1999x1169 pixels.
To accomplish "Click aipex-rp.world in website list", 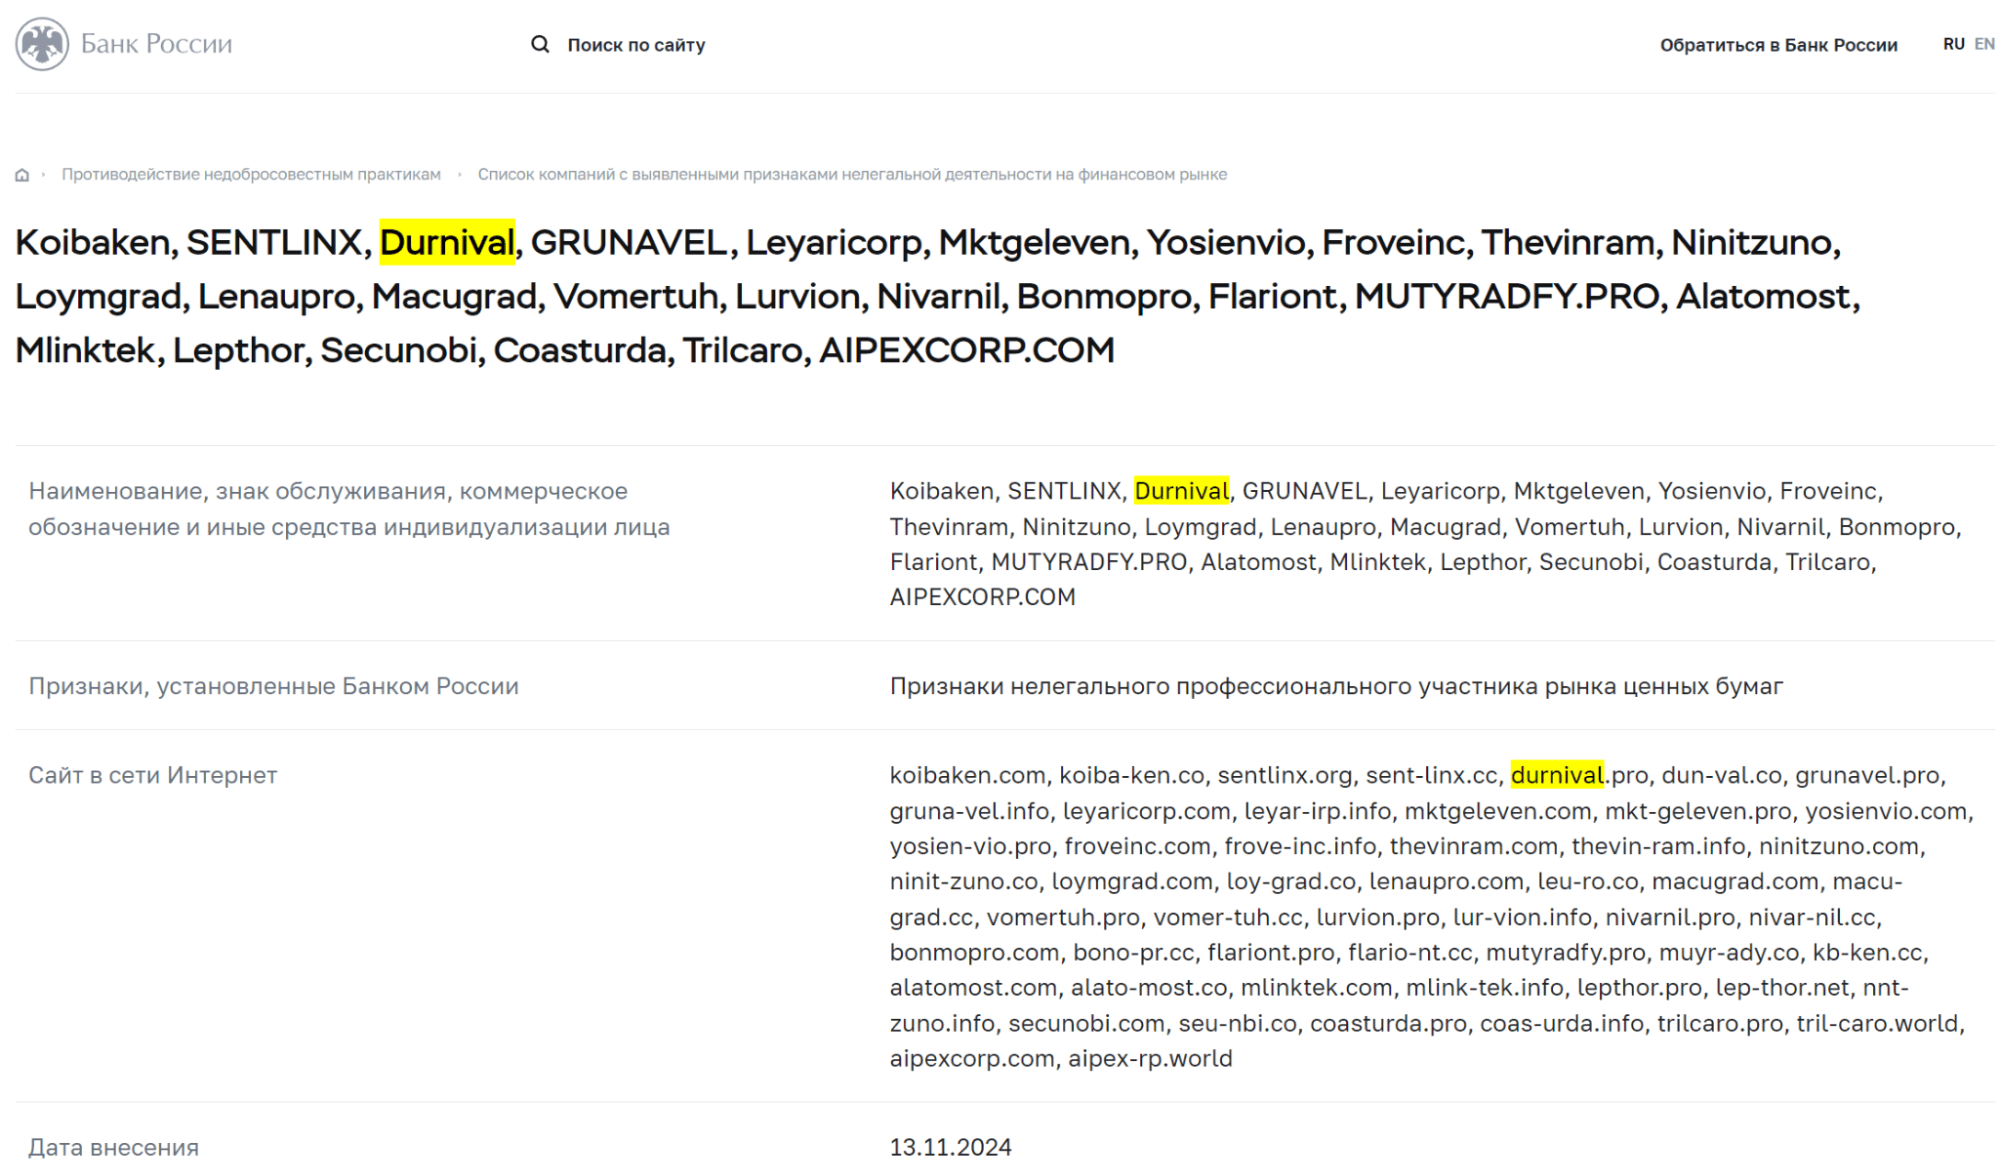I will tap(1150, 1058).
